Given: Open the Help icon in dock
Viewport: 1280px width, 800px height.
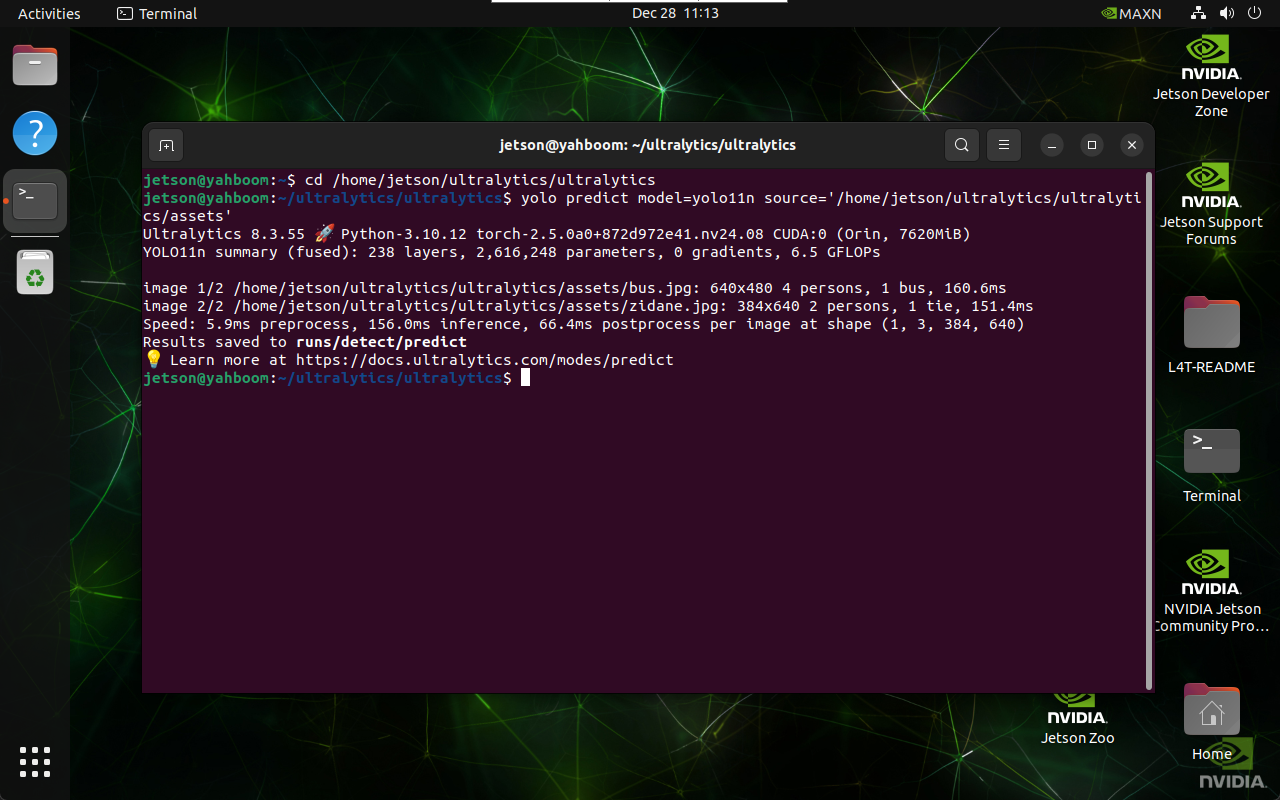Looking at the screenshot, I should pyautogui.click(x=35, y=133).
